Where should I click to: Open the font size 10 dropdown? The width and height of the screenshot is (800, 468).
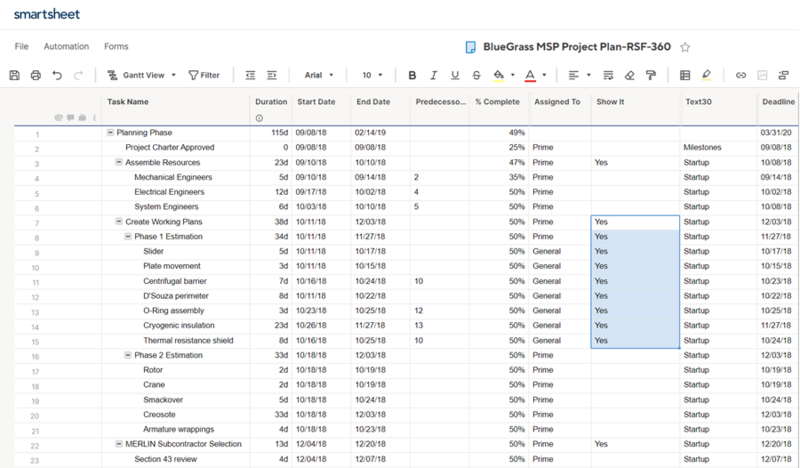[x=372, y=75]
